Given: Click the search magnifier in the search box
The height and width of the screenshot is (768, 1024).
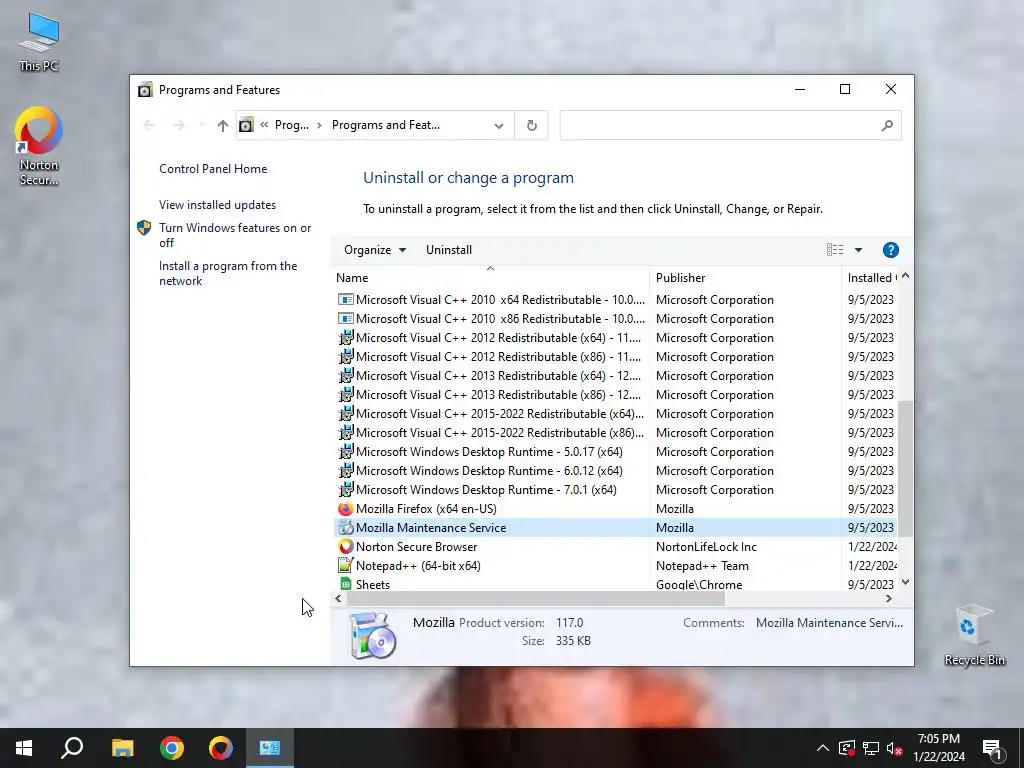Looking at the screenshot, I should pos(886,125).
